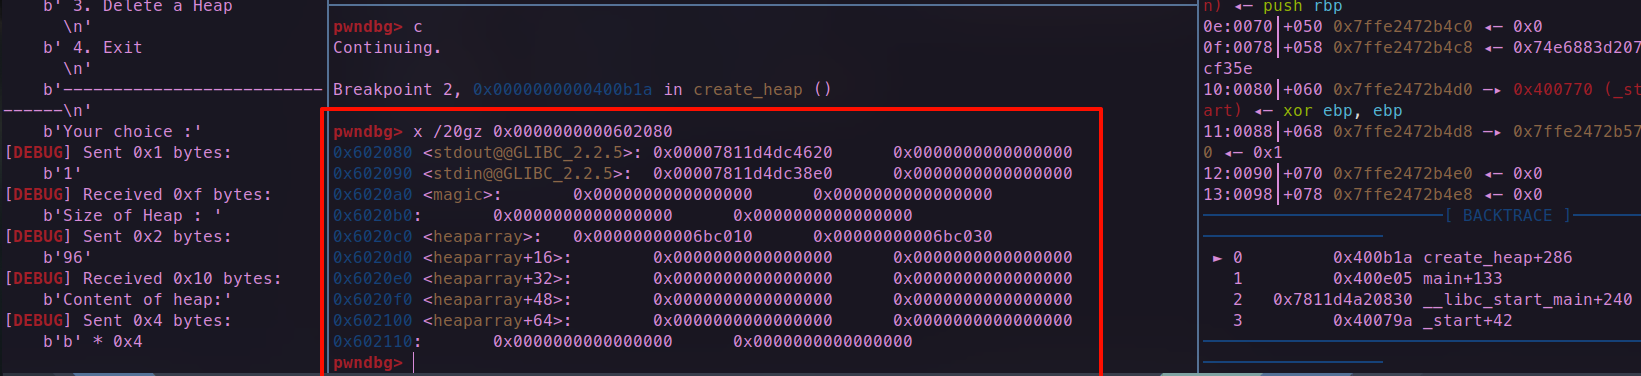Click the <heaparray+64> label

[x=498, y=320]
